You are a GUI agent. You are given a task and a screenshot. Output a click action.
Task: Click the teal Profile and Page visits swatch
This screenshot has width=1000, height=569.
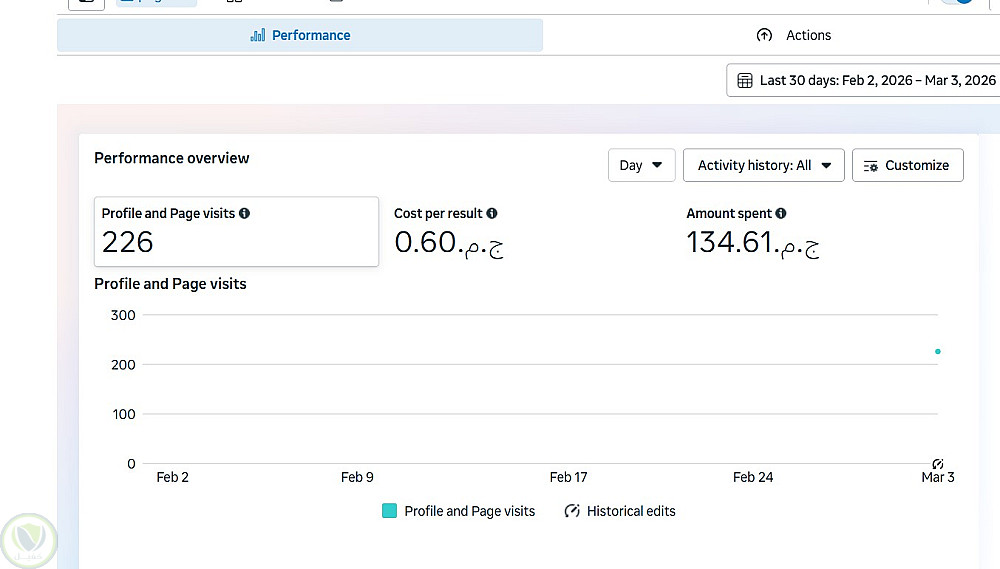[x=390, y=511]
